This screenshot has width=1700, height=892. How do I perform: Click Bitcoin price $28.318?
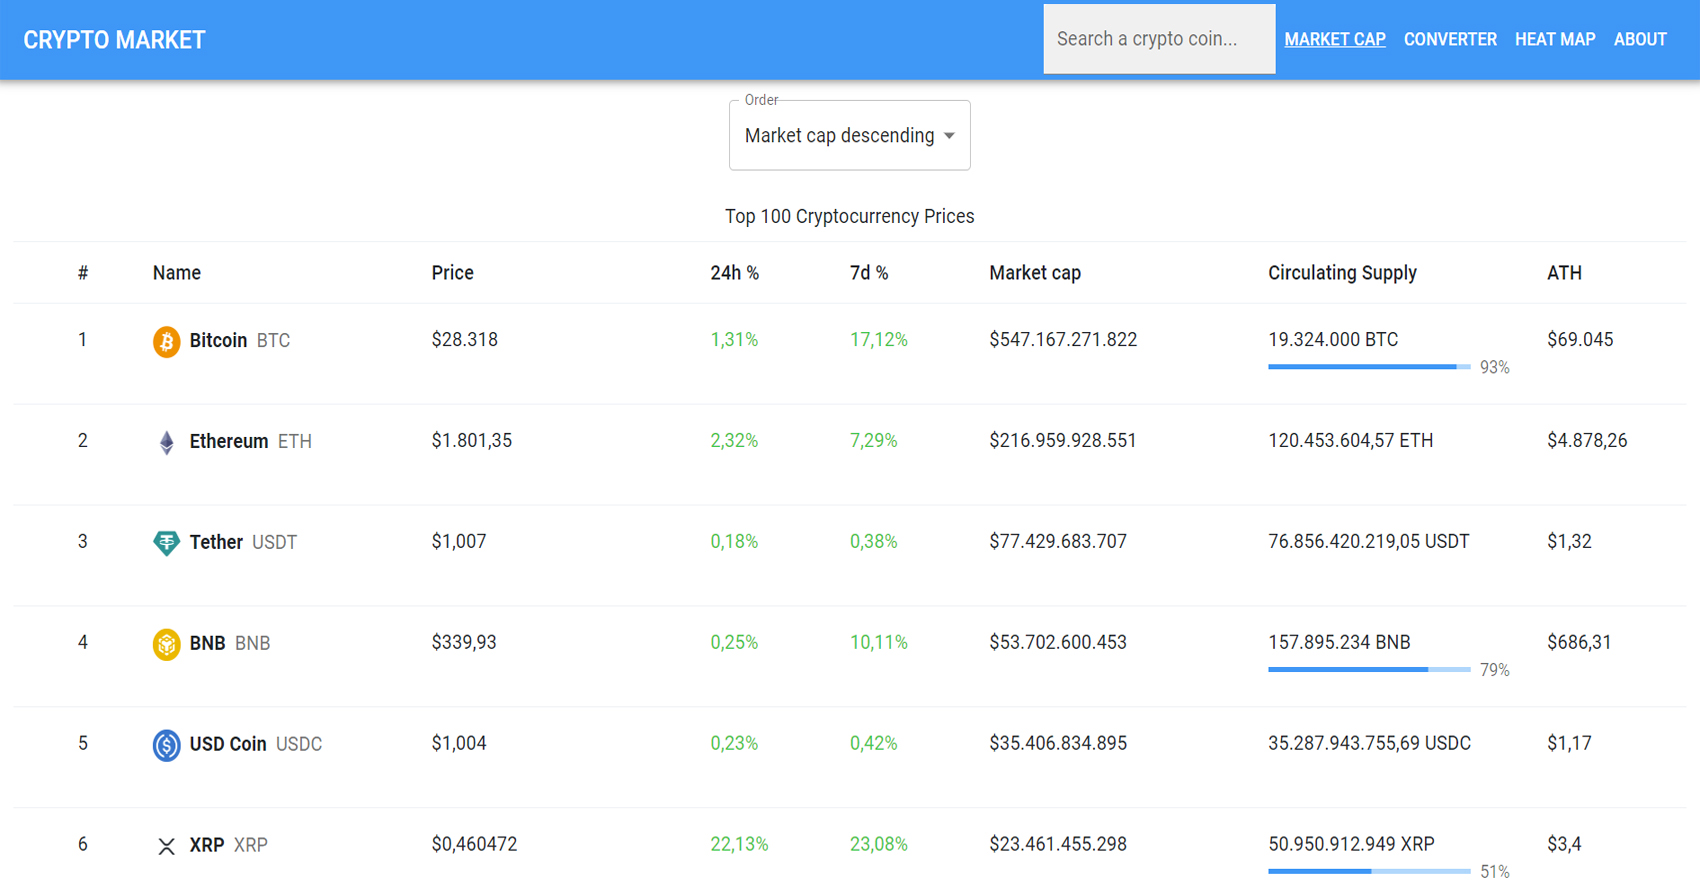point(464,340)
